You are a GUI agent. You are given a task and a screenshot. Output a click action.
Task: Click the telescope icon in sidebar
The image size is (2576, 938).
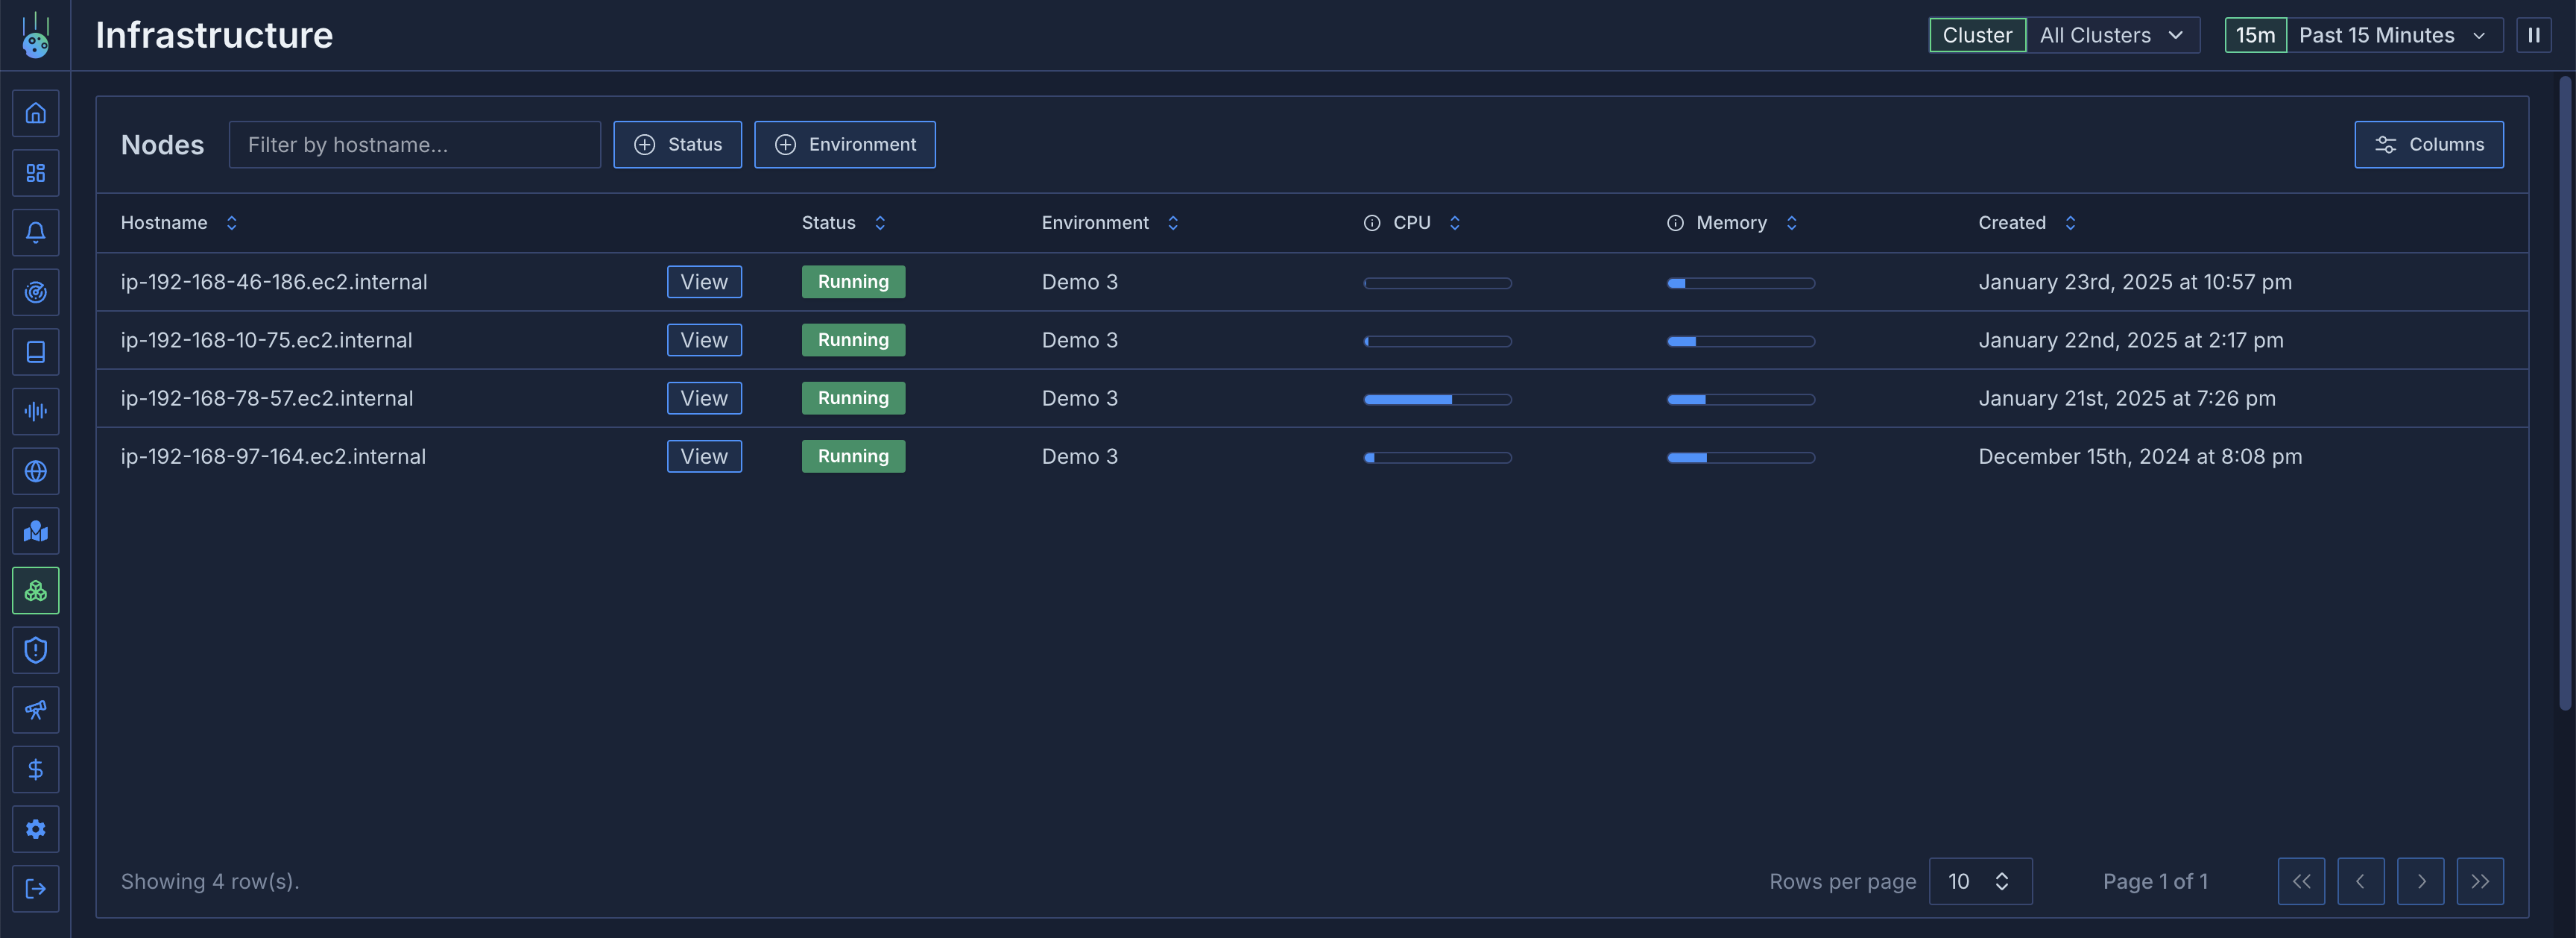tap(35, 710)
